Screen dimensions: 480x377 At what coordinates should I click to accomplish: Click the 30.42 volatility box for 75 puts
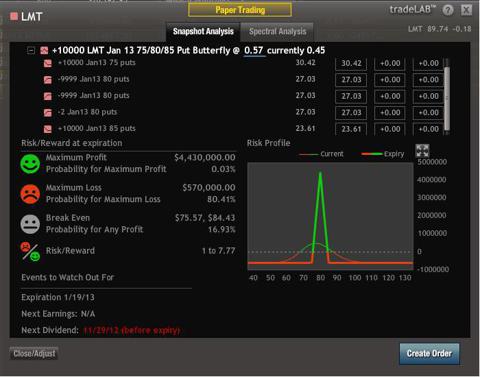click(x=351, y=64)
